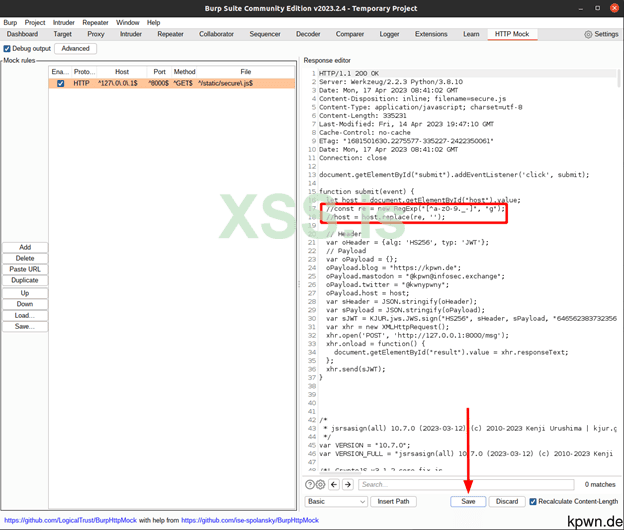Sort by the Port column header

160,72
